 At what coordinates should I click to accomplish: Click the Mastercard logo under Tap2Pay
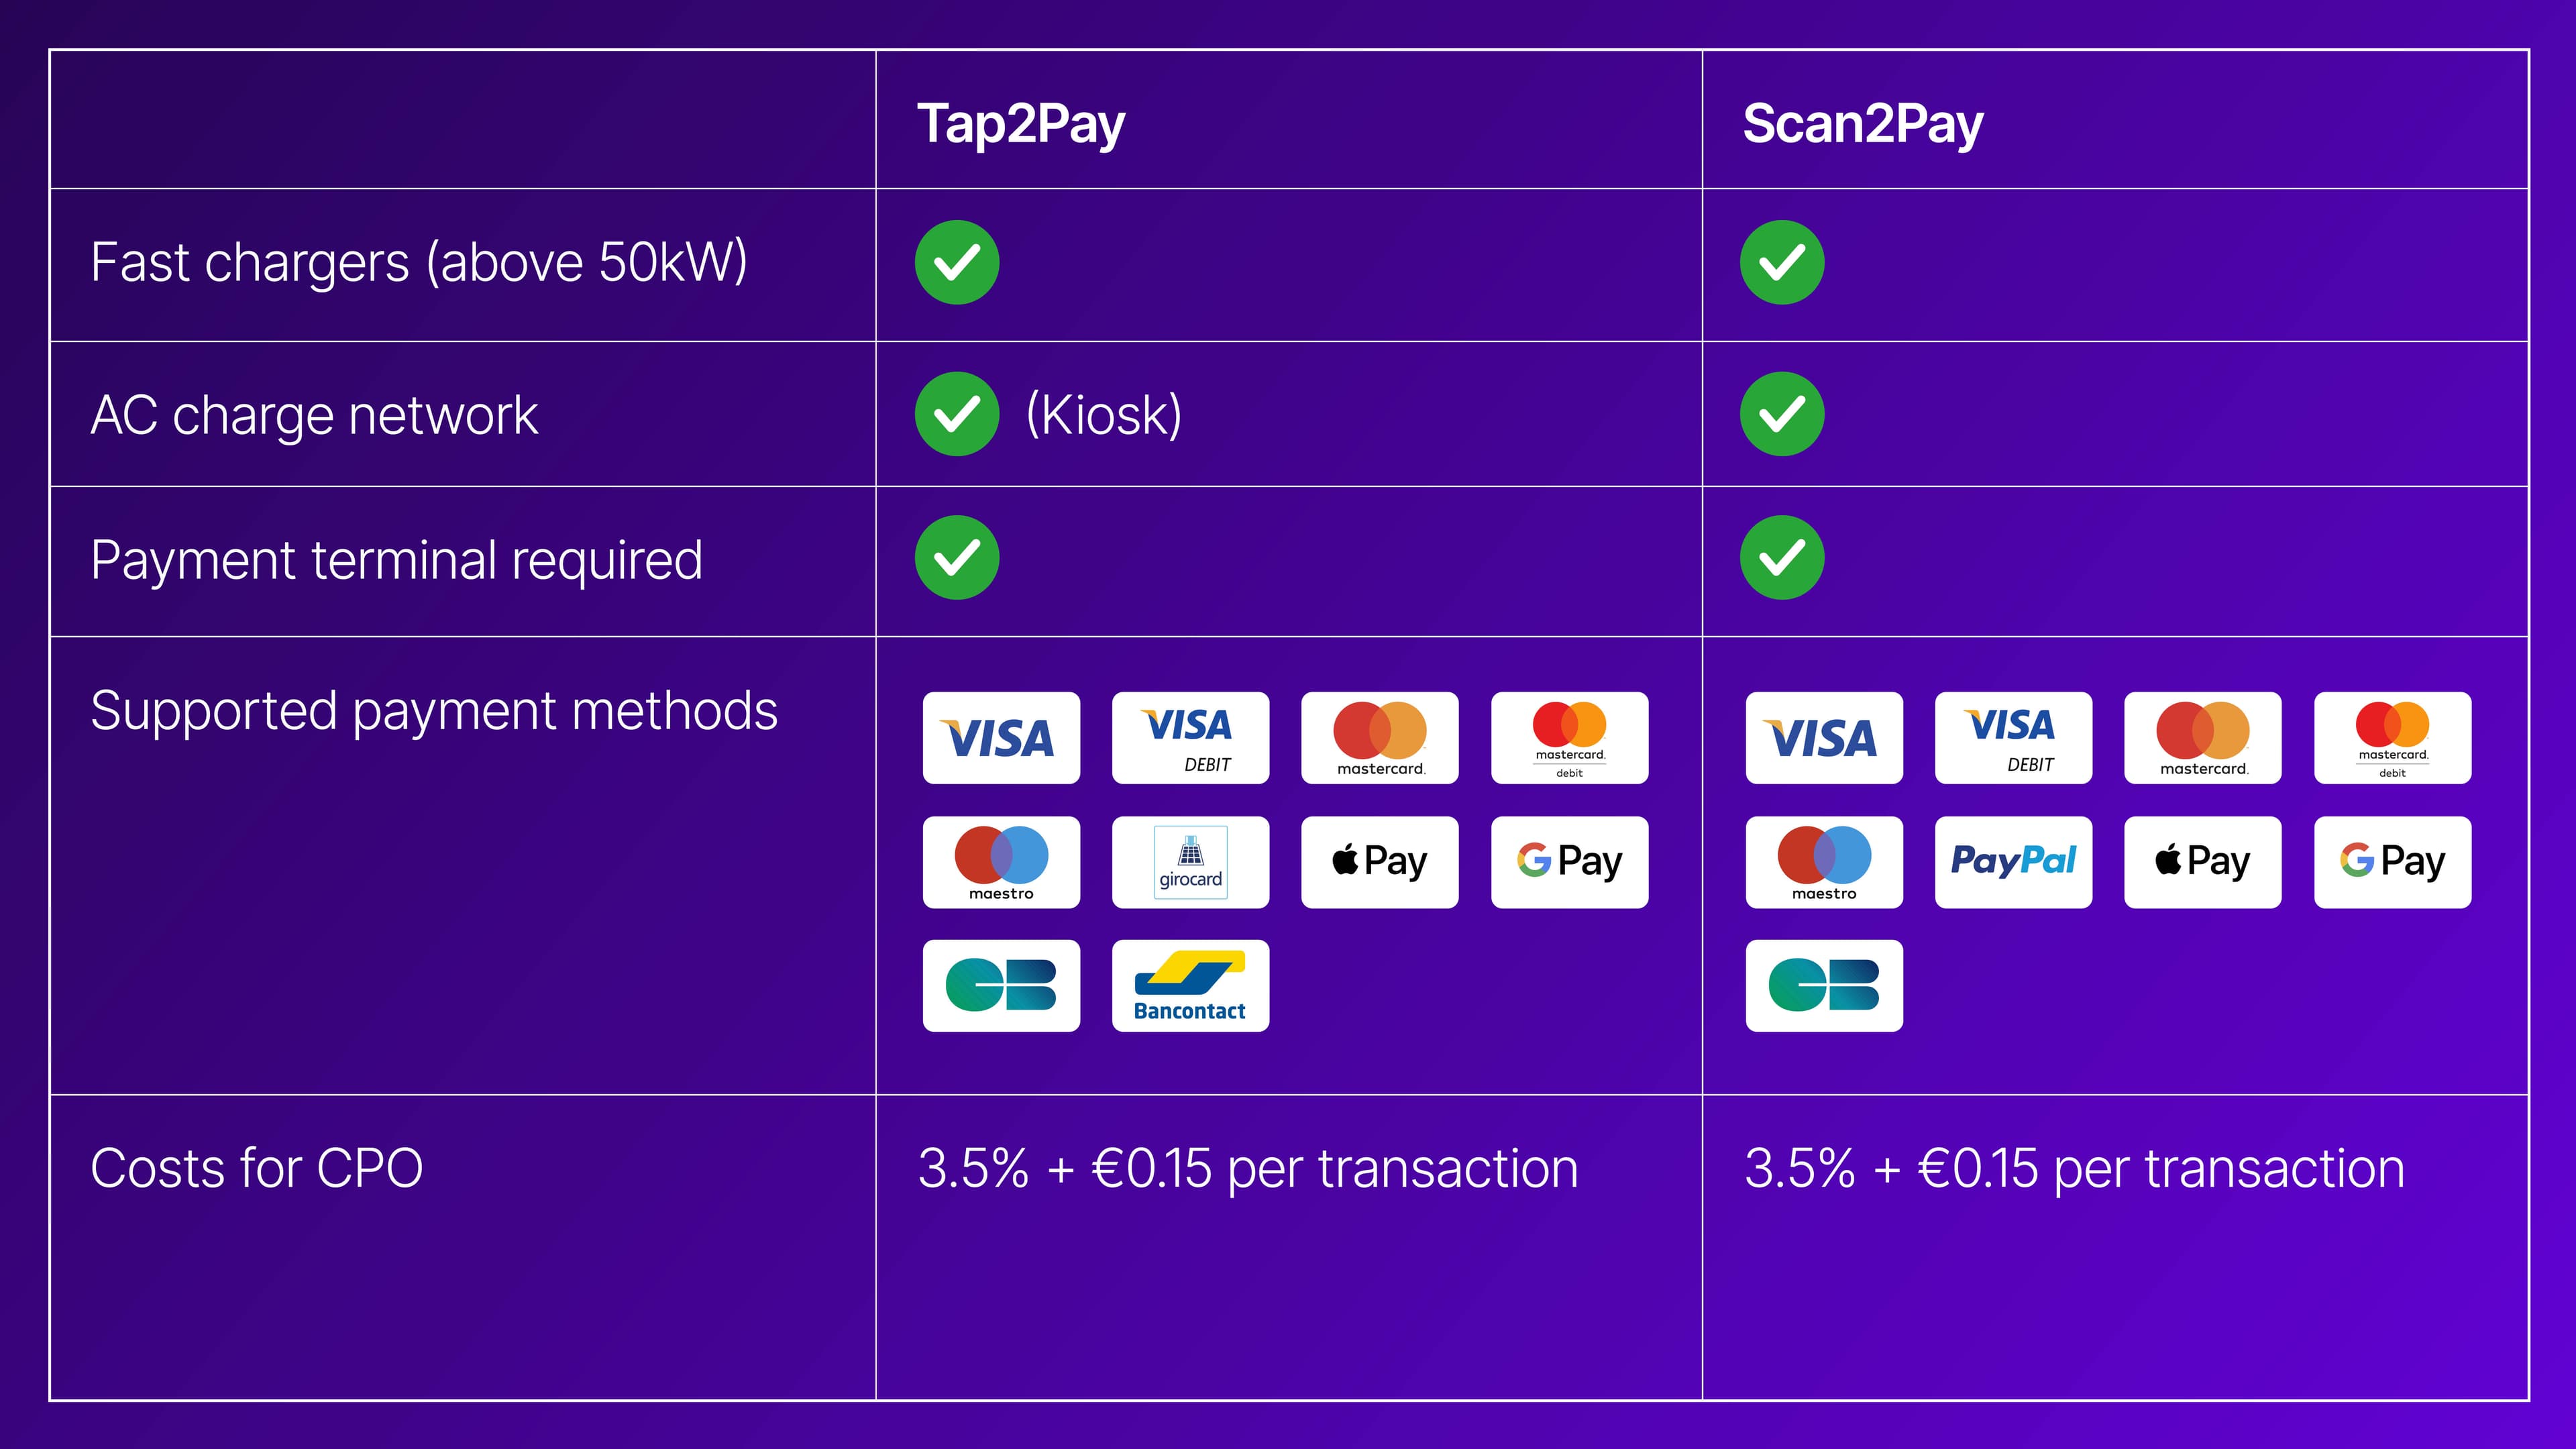1379,738
